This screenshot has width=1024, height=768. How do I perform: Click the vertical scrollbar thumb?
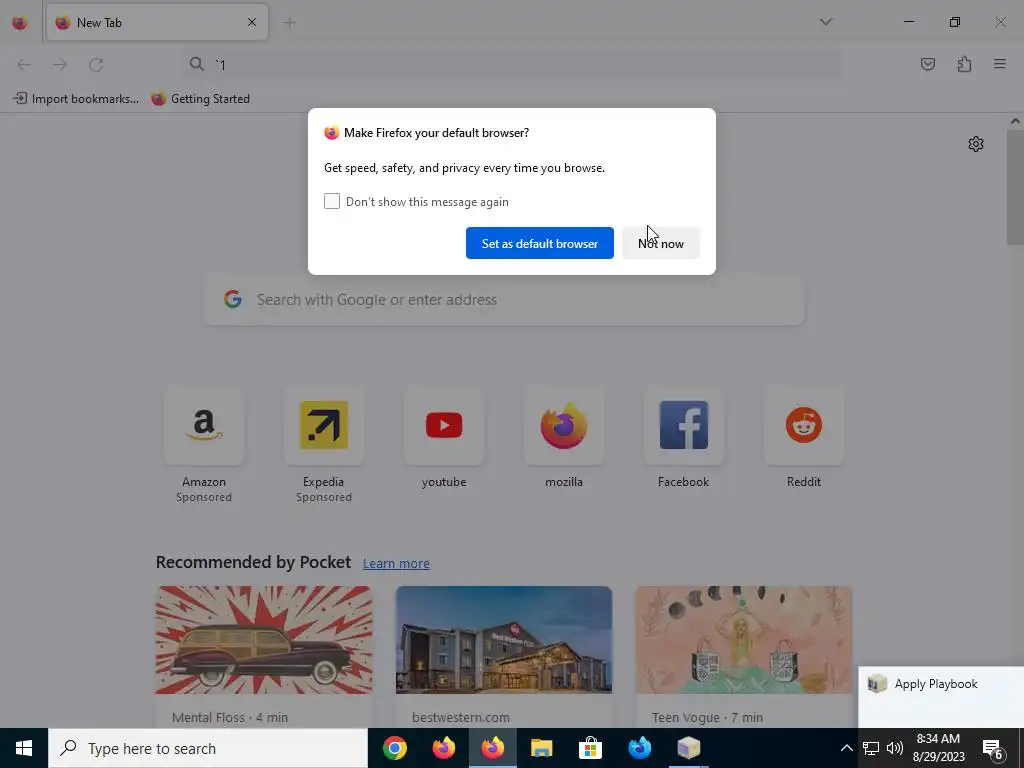[1015, 187]
